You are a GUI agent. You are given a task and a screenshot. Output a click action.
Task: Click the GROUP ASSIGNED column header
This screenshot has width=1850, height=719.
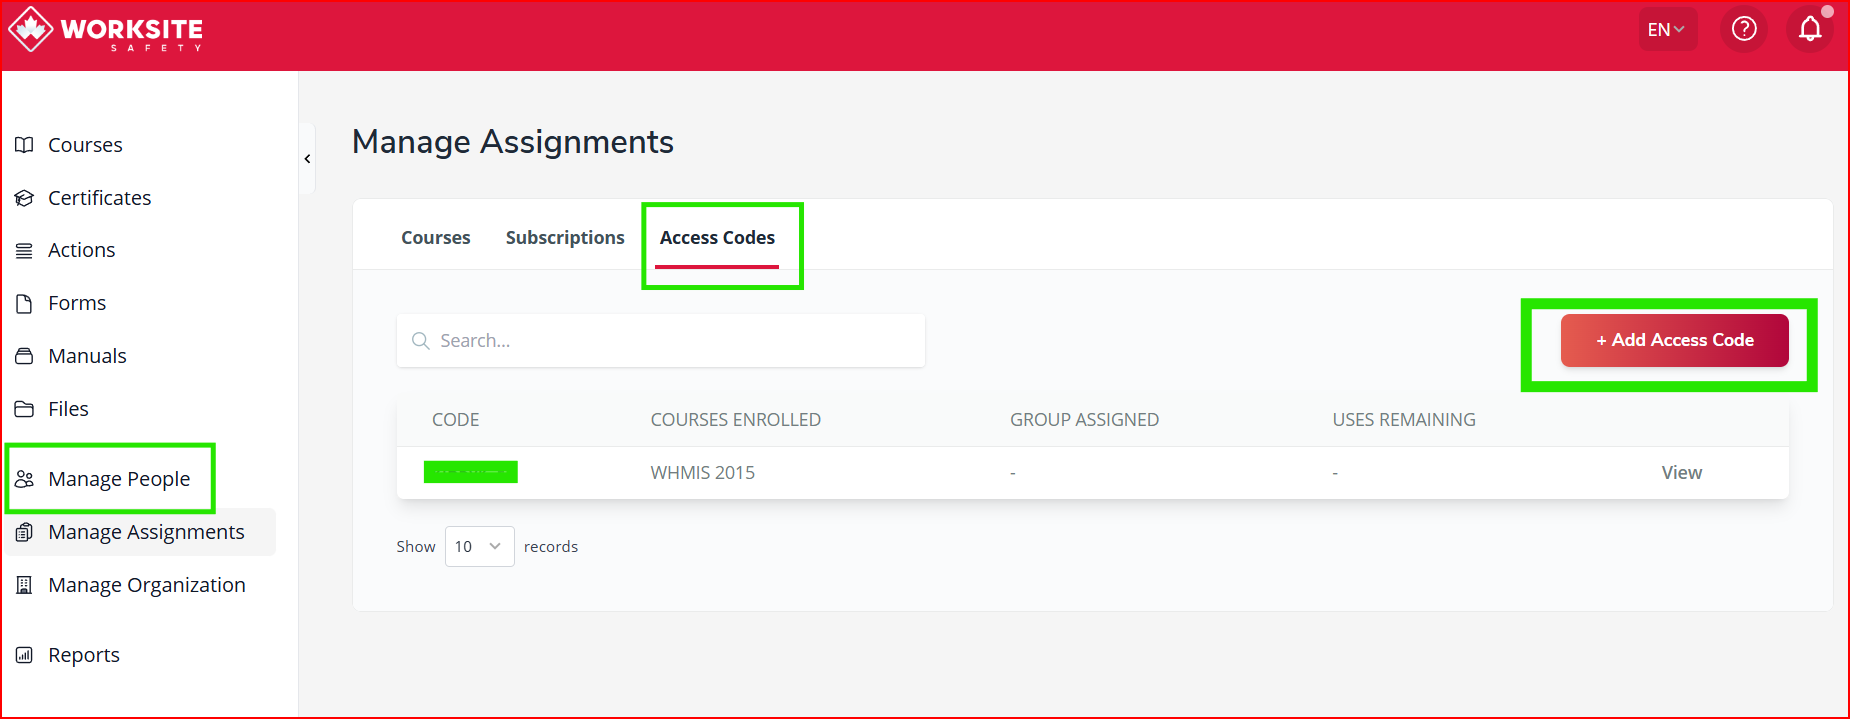1084,420
